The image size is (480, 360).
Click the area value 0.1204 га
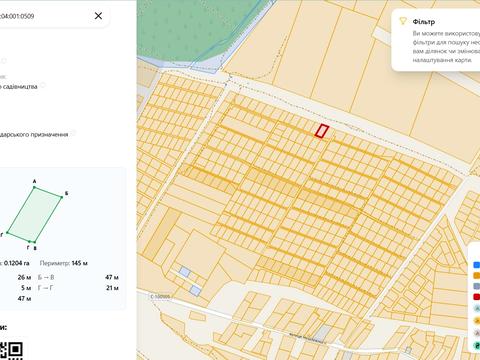[x=16, y=263]
